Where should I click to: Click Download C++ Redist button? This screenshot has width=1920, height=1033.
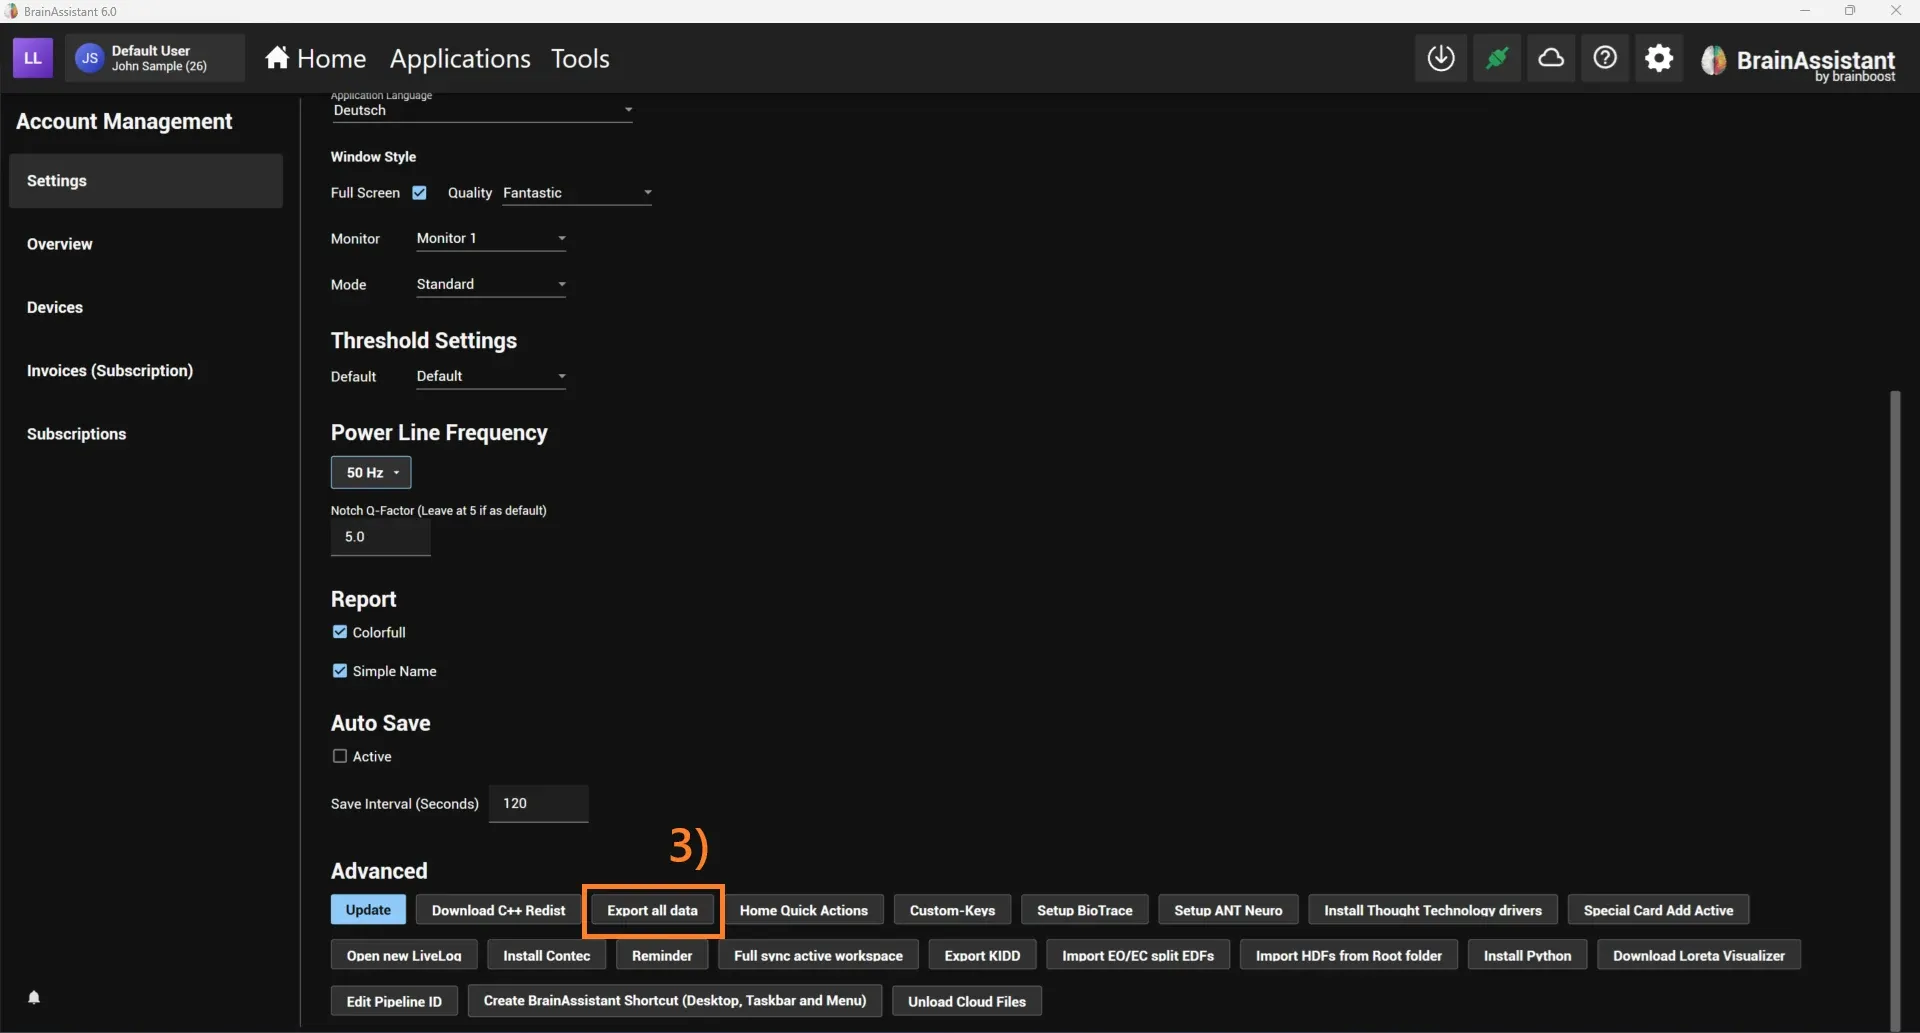[x=498, y=910]
